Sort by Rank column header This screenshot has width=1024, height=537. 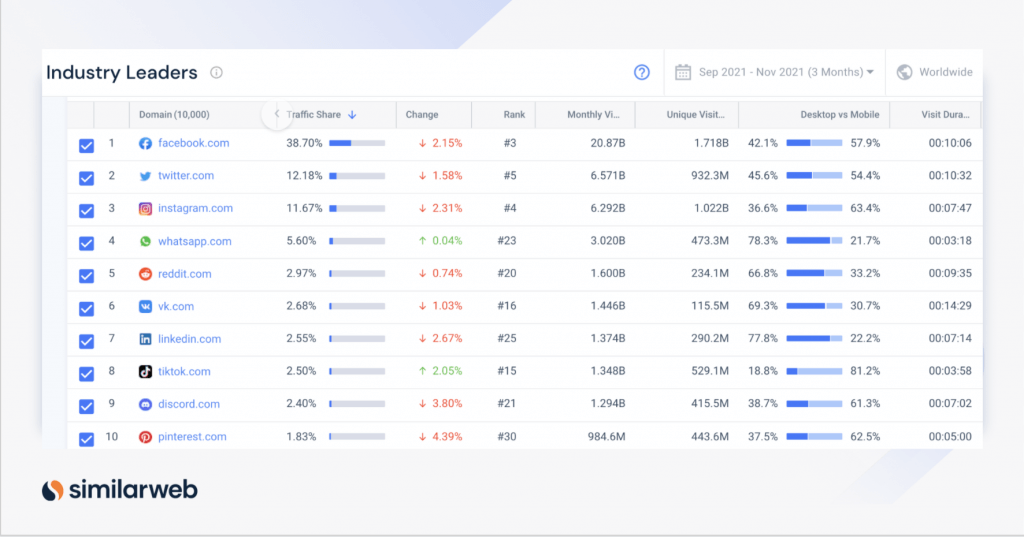[x=514, y=114]
